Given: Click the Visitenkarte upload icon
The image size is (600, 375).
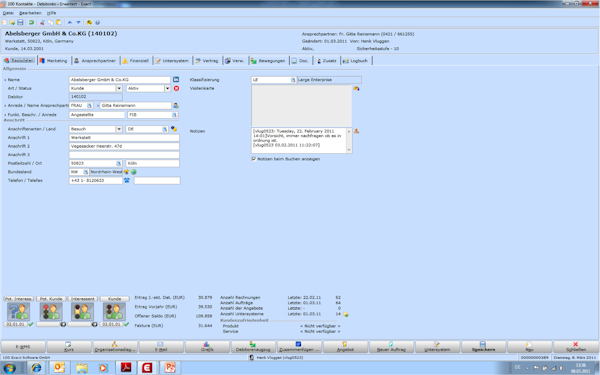Looking at the screenshot, I should pyautogui.click(x=356, y=88).
